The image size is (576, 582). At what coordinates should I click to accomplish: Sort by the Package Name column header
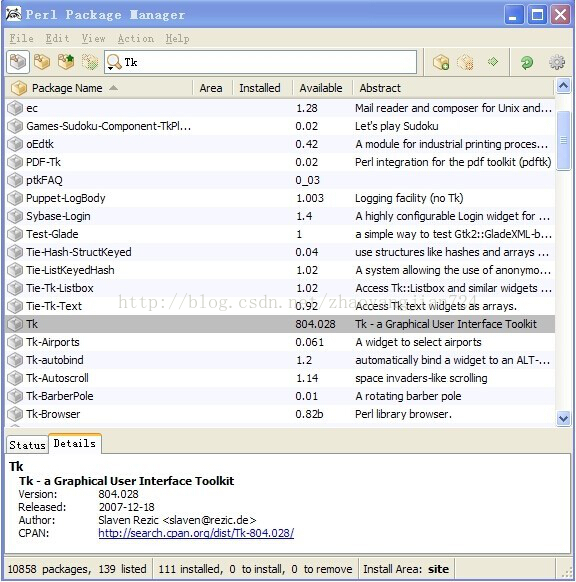[99, 88]
